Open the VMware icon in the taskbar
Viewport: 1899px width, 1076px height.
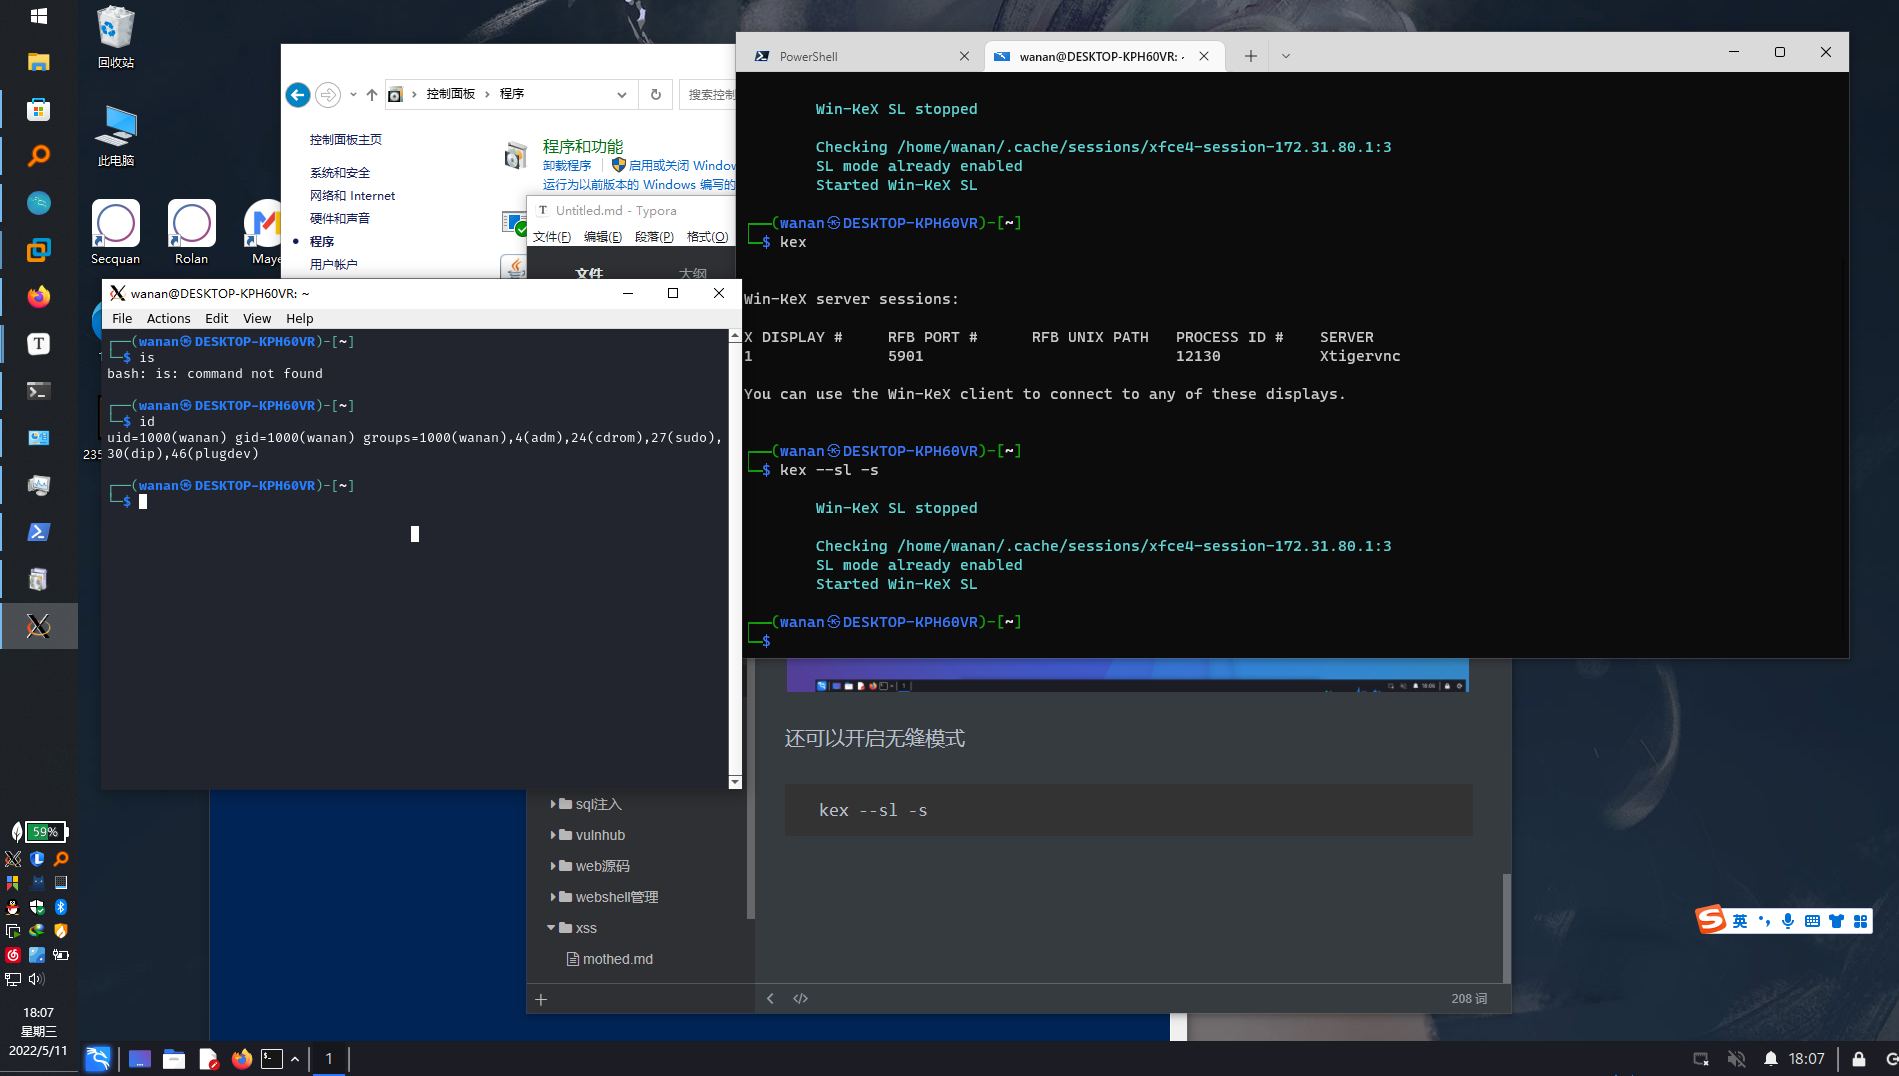[x=38, y=250]
